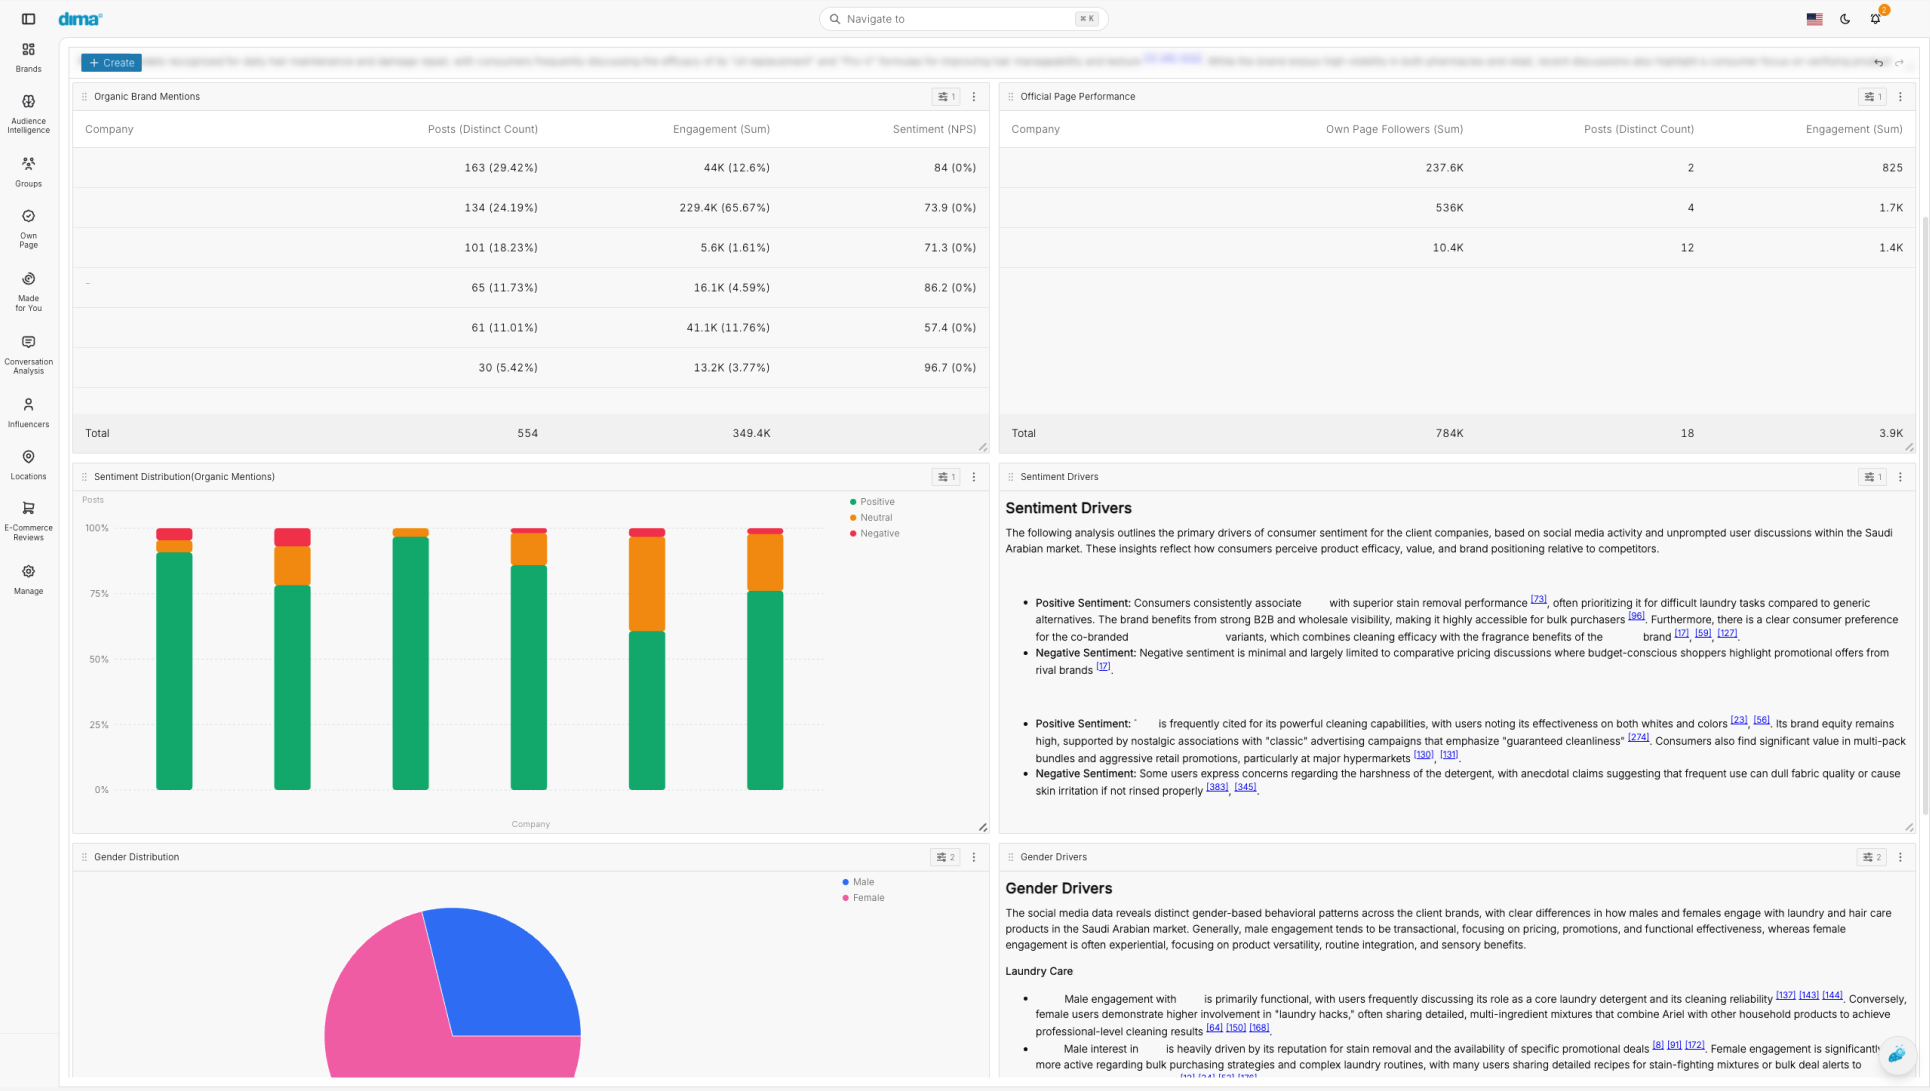Open filters for Sentiment Drivers widget
Viewport: 1930px width, 1091px height.
point(1872,477)
